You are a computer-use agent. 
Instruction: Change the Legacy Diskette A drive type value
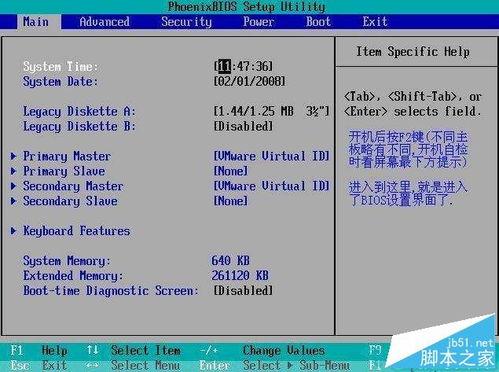tap(271, 111)
